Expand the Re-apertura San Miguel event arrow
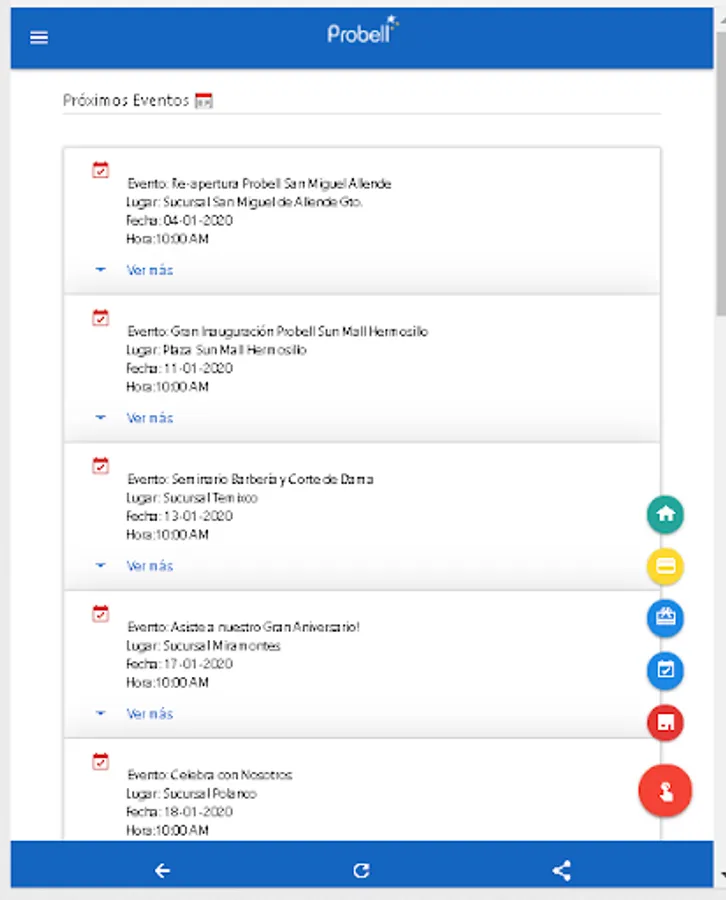 (100, 269)
